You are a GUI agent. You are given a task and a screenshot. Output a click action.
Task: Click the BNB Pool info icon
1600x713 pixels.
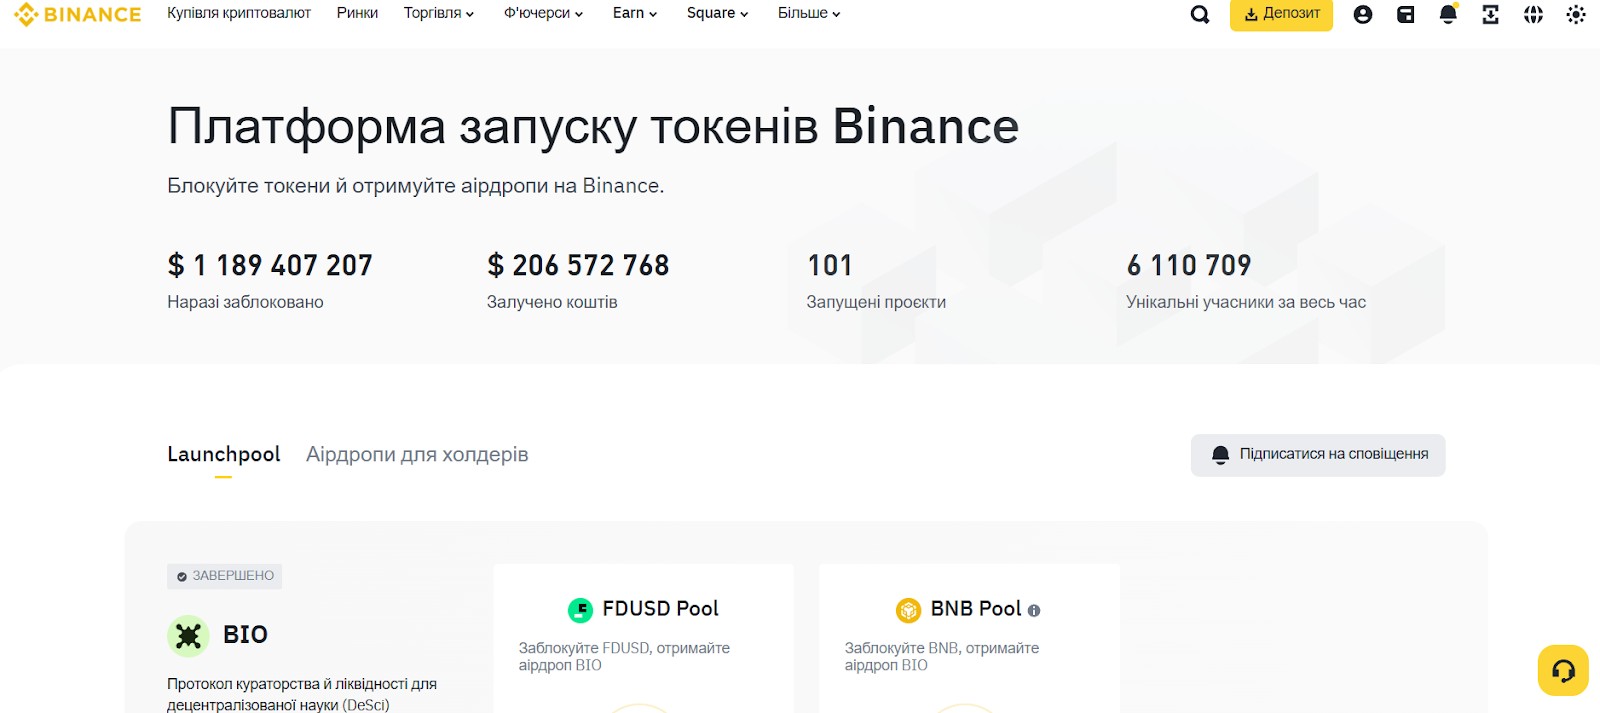pyautogui.click(x=1034, y=610)
